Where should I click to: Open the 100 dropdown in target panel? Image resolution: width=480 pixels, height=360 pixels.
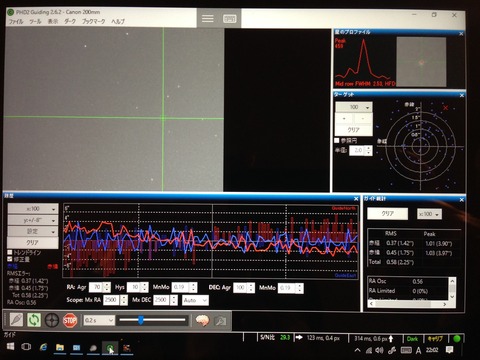pos(354,107)
